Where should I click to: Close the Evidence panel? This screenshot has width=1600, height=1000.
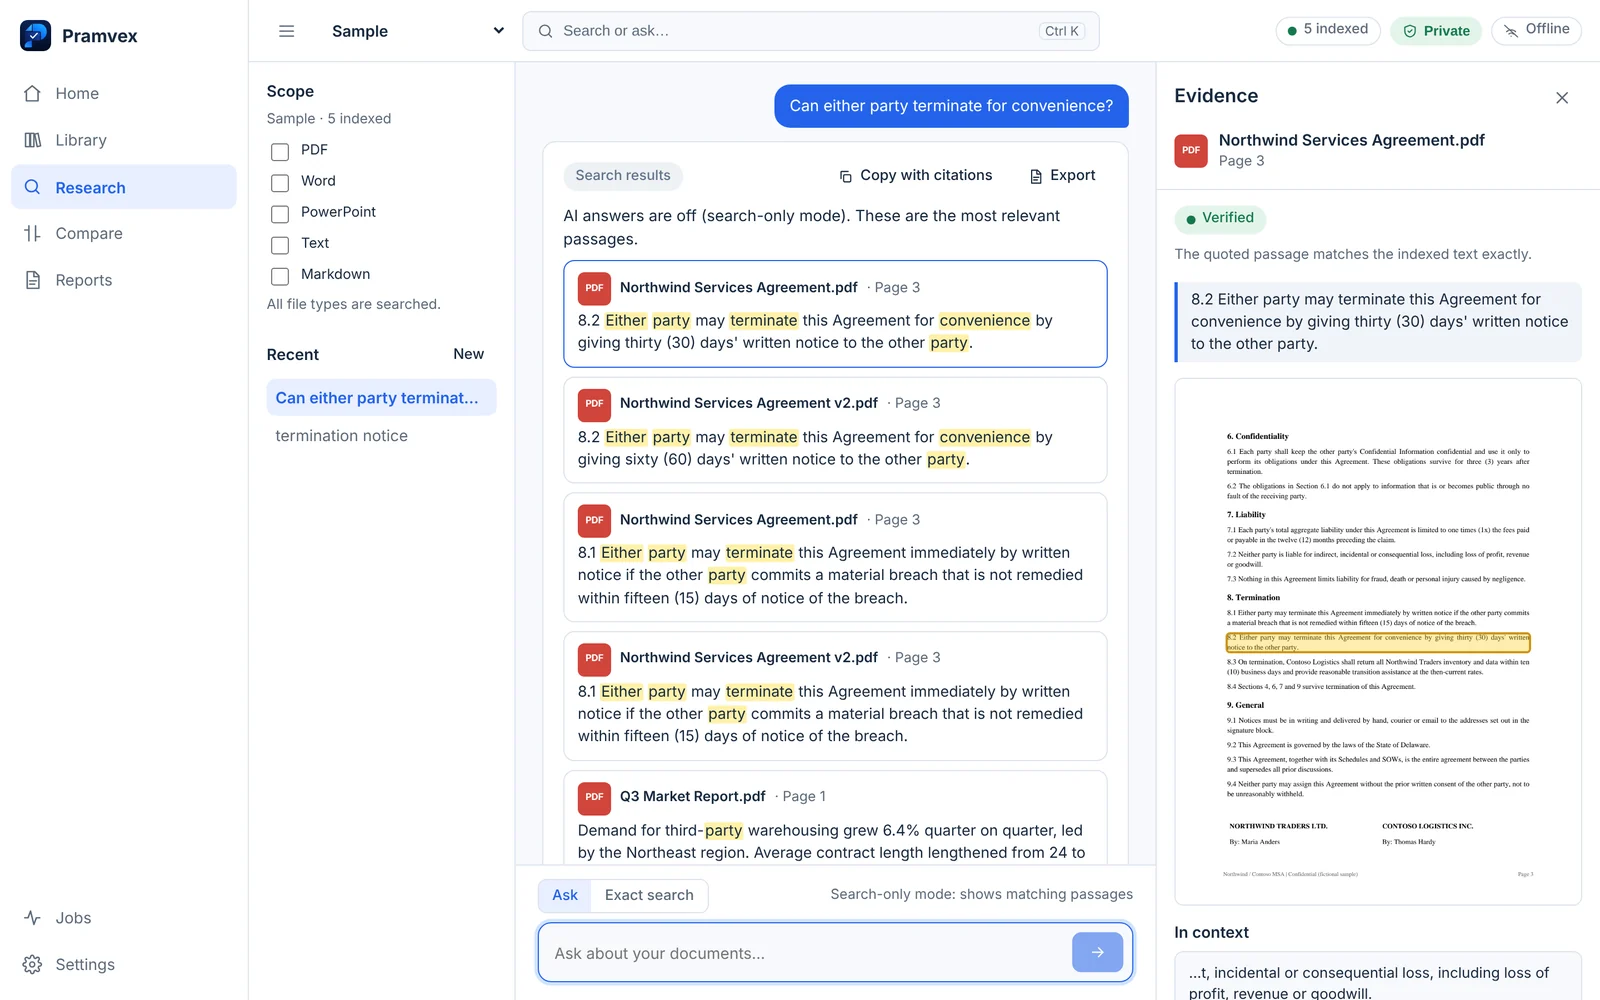click(x=1562, y=97)
